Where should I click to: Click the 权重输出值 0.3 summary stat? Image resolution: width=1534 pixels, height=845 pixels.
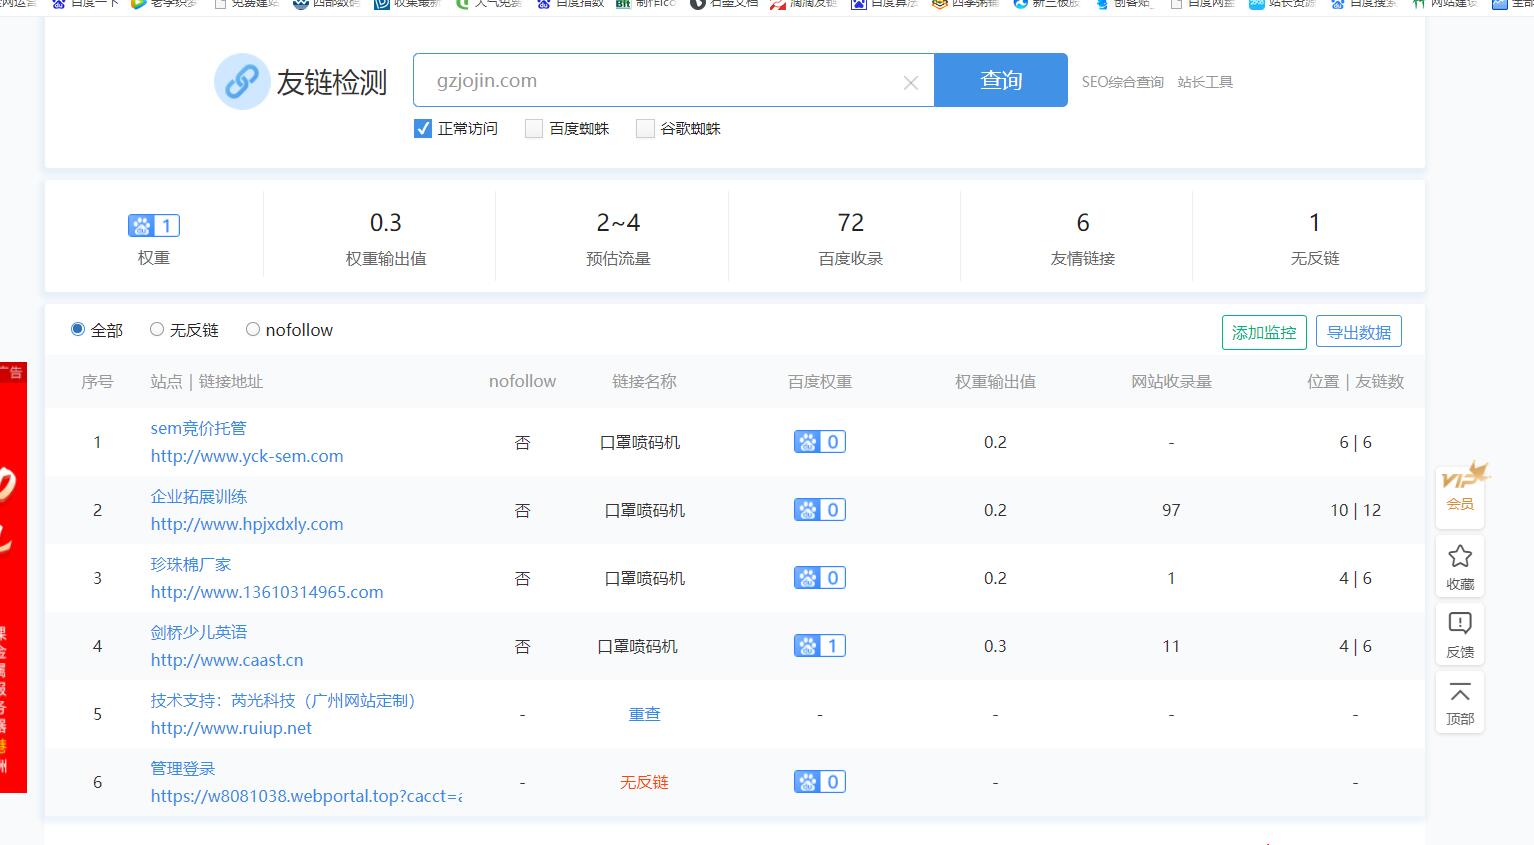pos(386,237)
